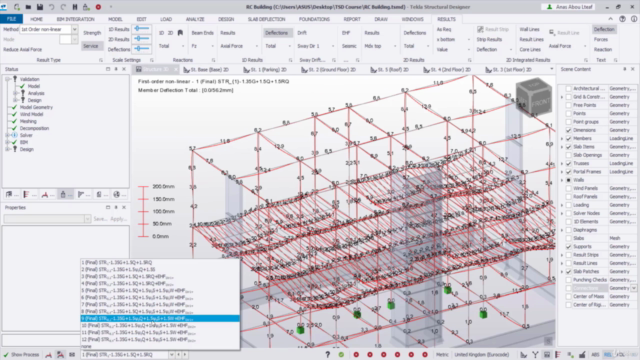Toggle the Architectural checkbox in Scene Content

[x=569, y=89]
